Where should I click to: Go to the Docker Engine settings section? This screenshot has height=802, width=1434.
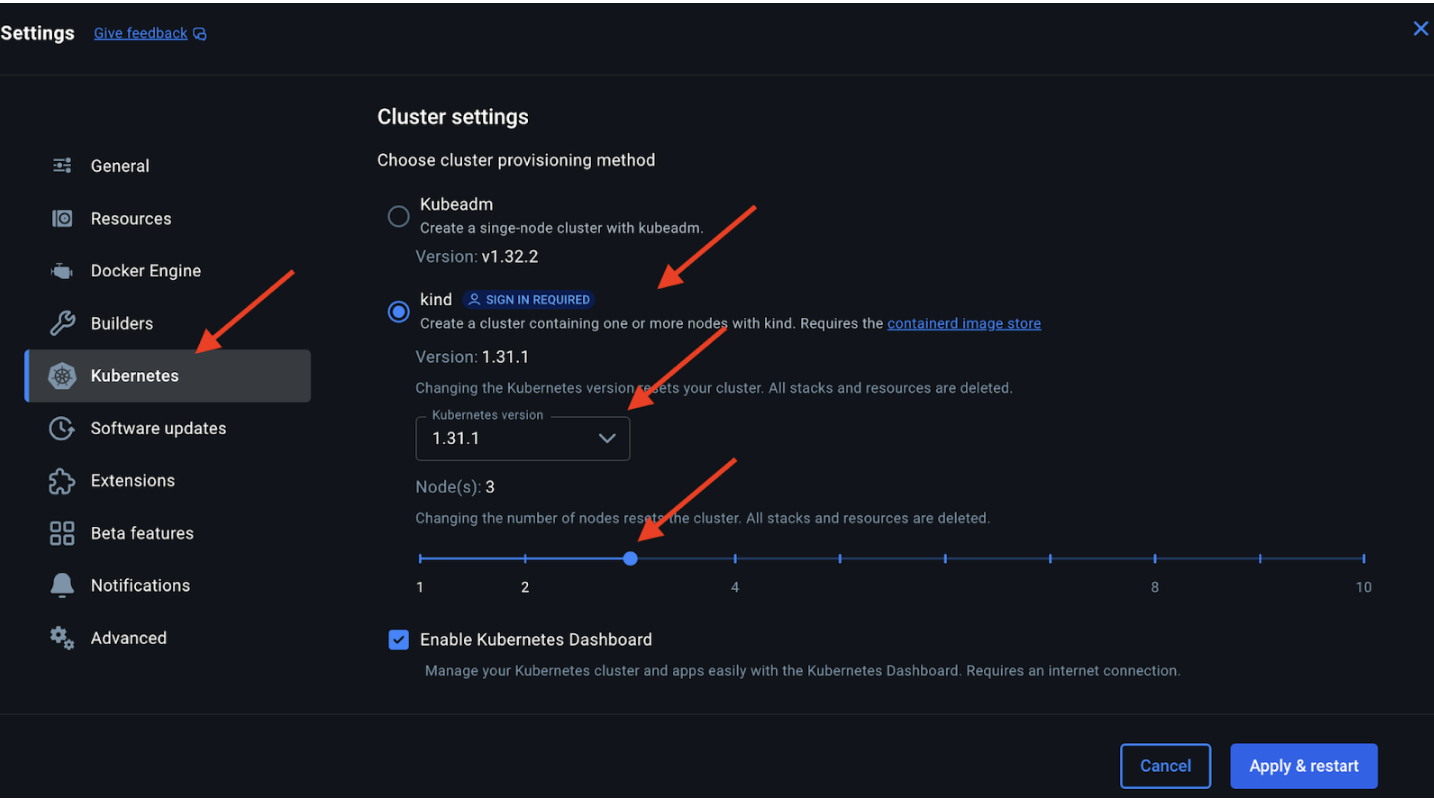pyautogui.click(x=146, y=271)
